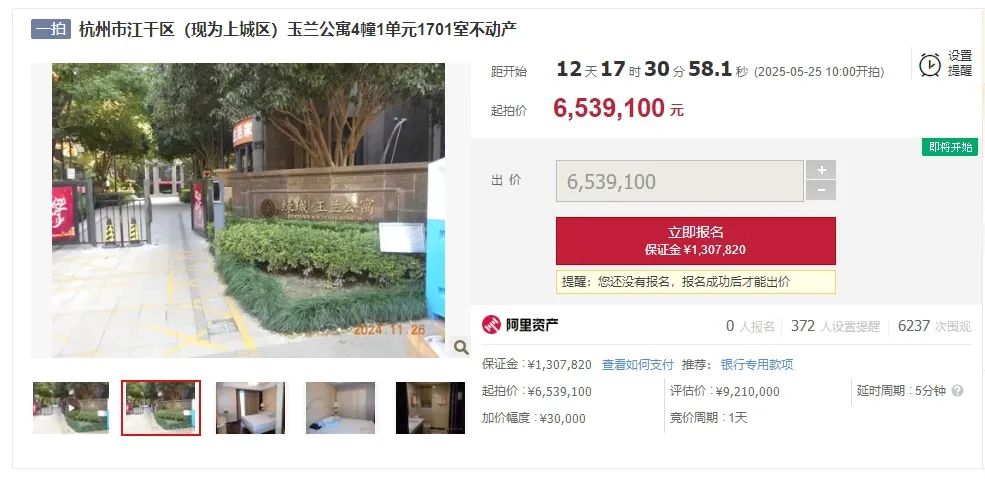Click the 立即报名 button
The height and width of the screenshot is (479, 985).
tap(695, 241)
